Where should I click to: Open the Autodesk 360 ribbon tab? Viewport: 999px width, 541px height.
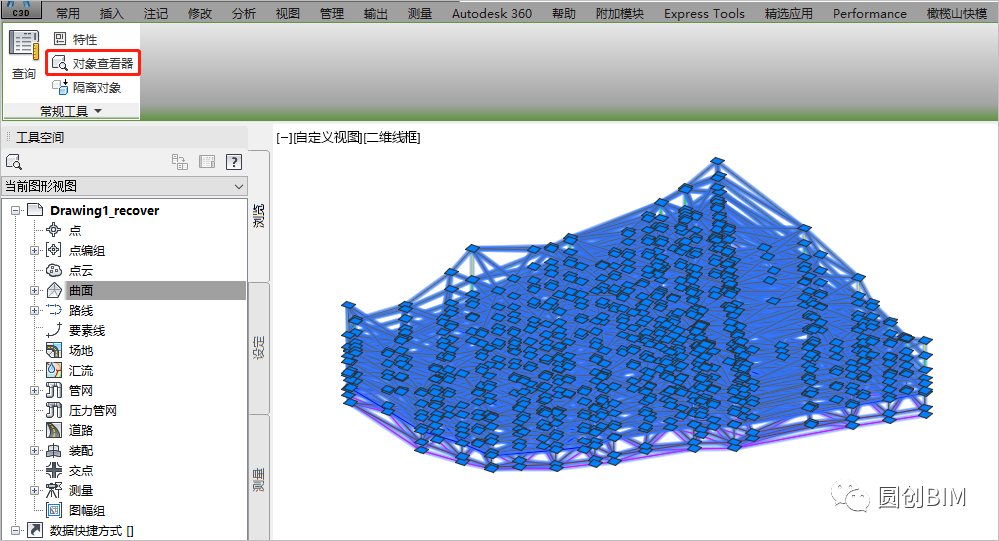[492, 13]
